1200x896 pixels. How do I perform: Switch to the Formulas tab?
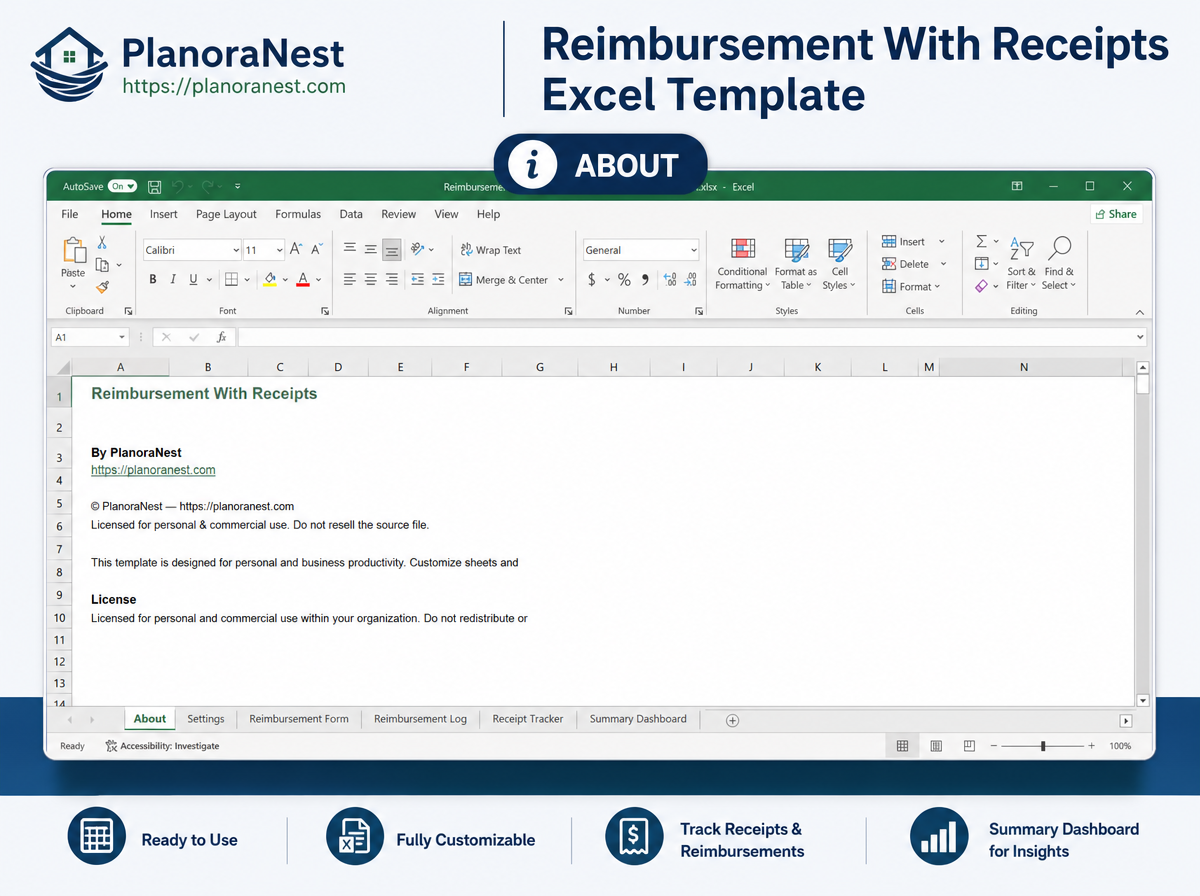298,214
